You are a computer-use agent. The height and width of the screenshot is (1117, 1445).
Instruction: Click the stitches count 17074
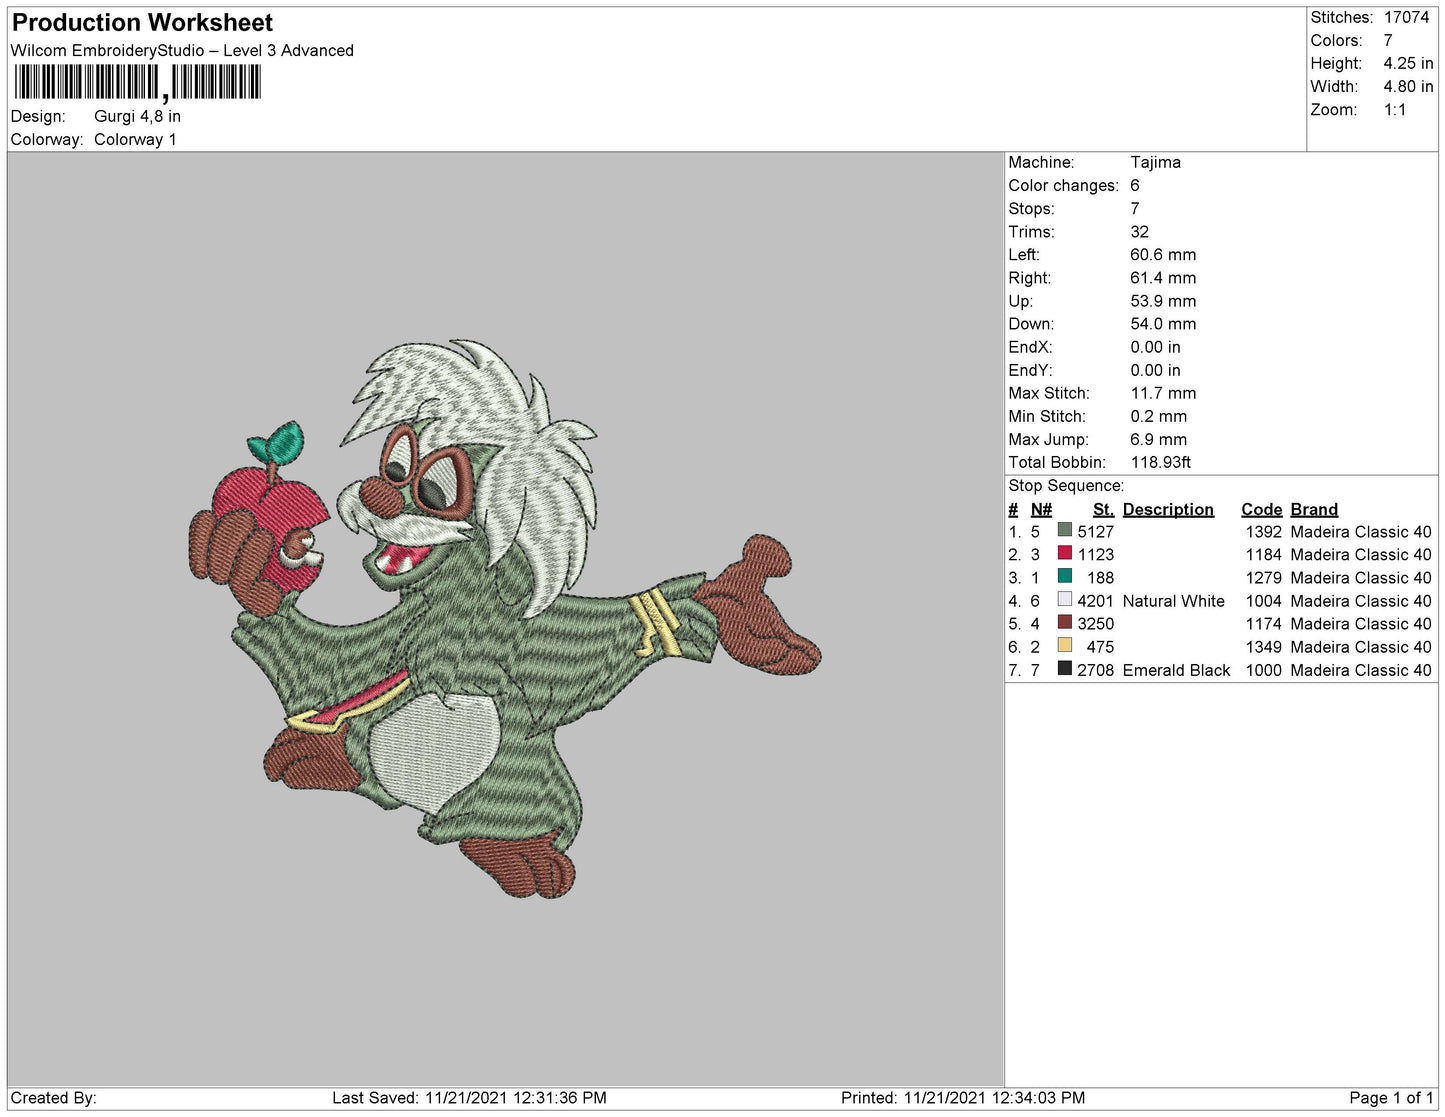pos(1406,17)
